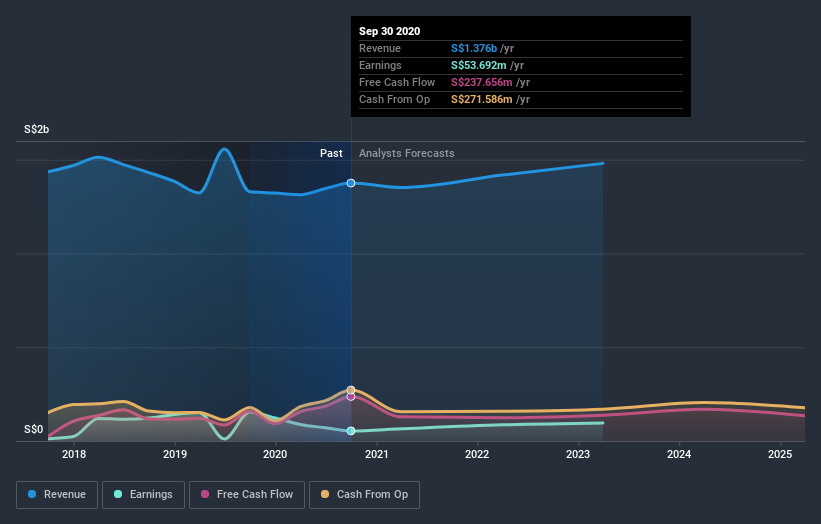Click the pink dot in Free Cash Flow legend

205,494
